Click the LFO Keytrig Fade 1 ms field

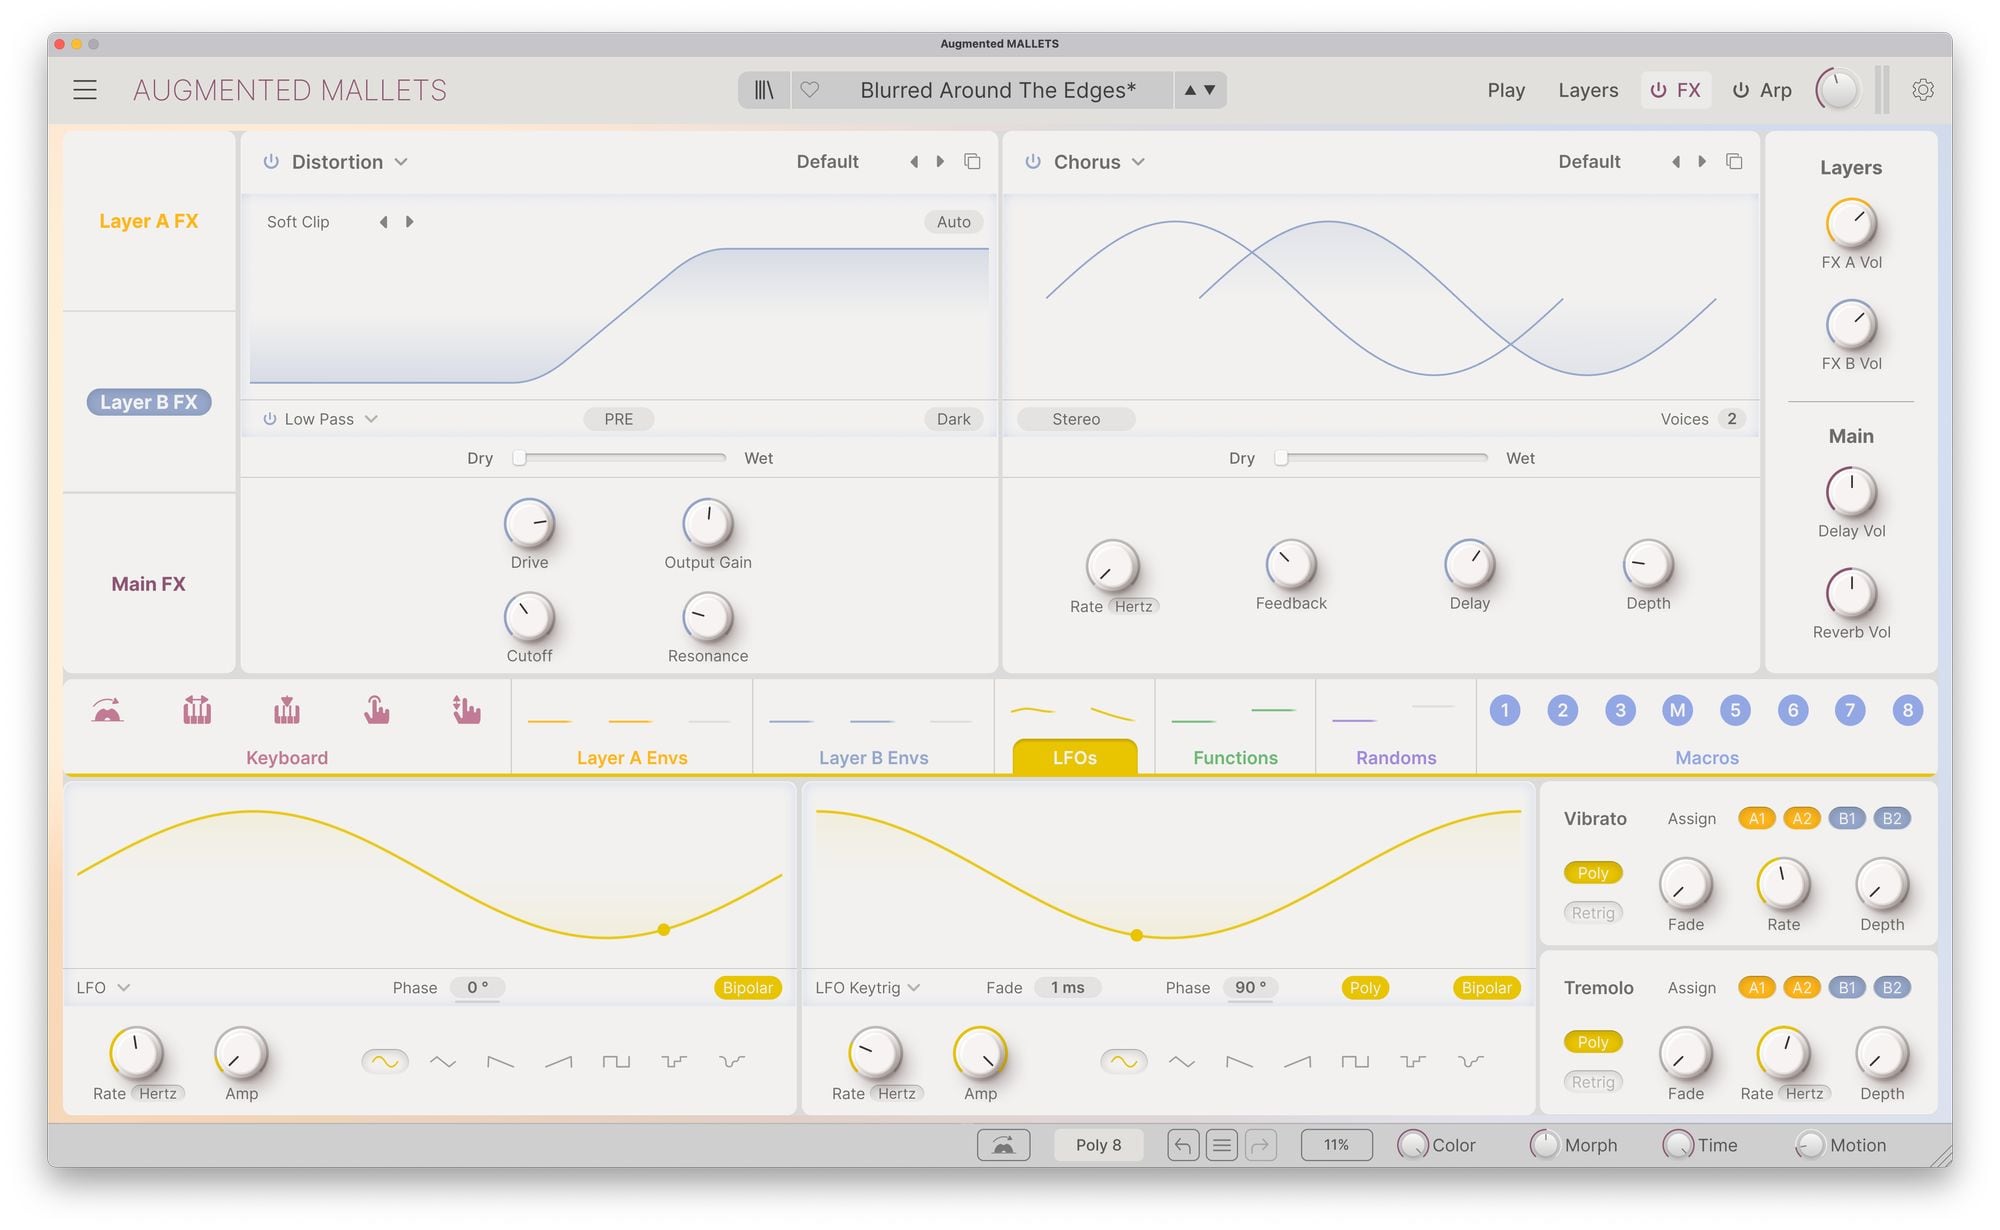click(x=1067, y=988)
